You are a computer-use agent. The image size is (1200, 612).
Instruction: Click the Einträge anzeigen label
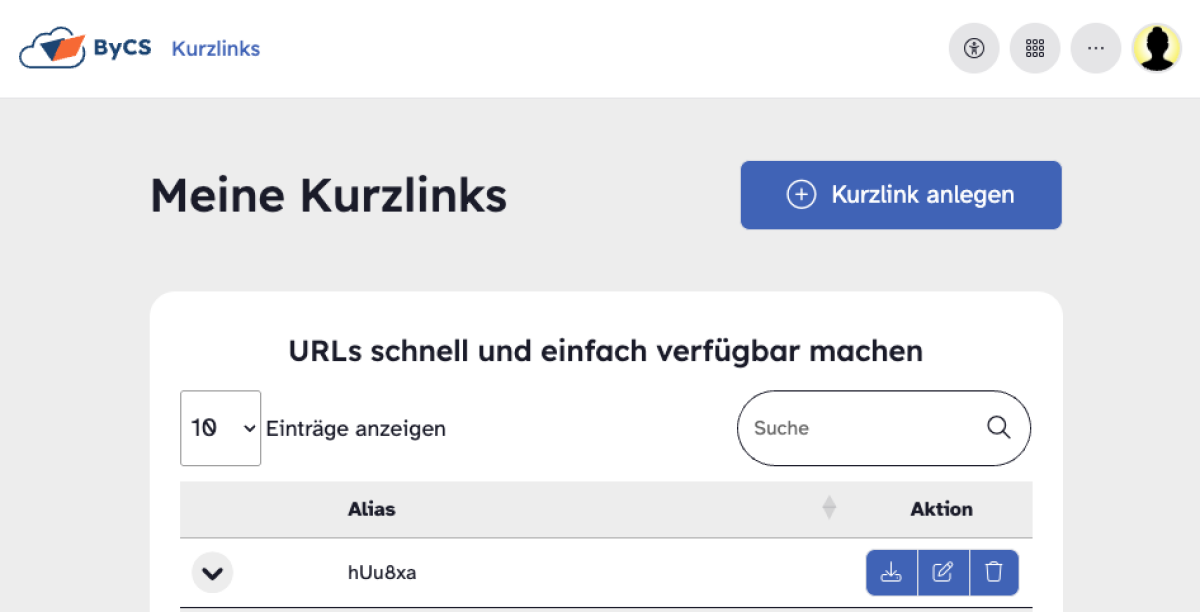[356, 429]
